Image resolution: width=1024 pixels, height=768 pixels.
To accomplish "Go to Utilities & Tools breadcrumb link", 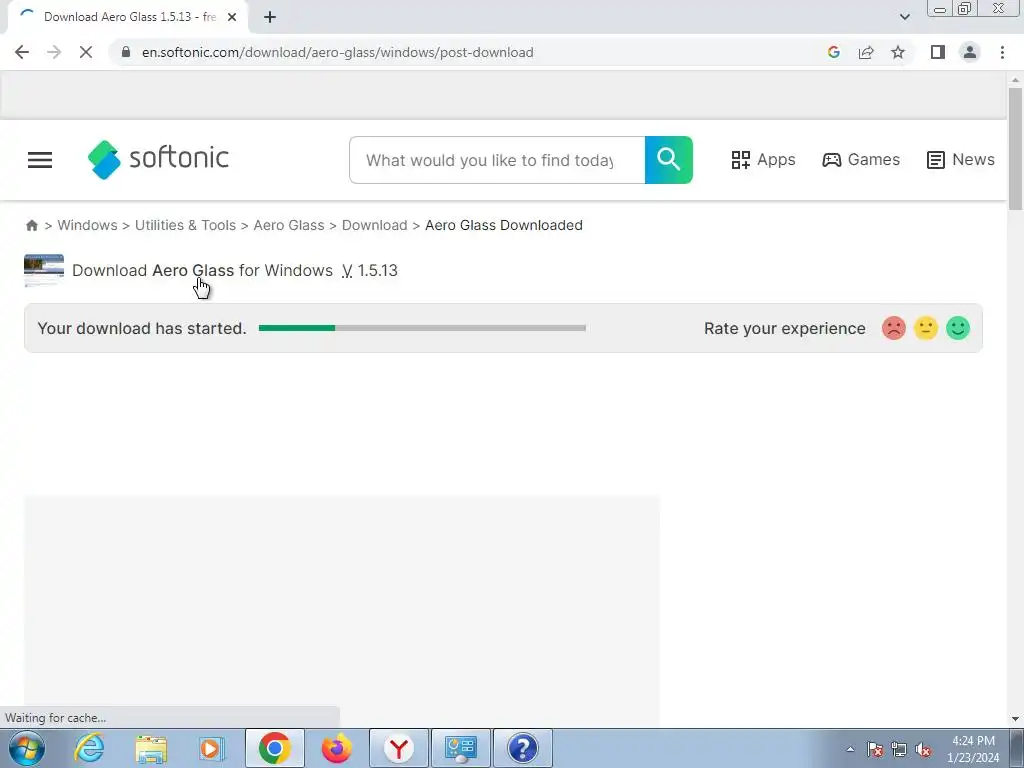I will click(x=185, y=225).
